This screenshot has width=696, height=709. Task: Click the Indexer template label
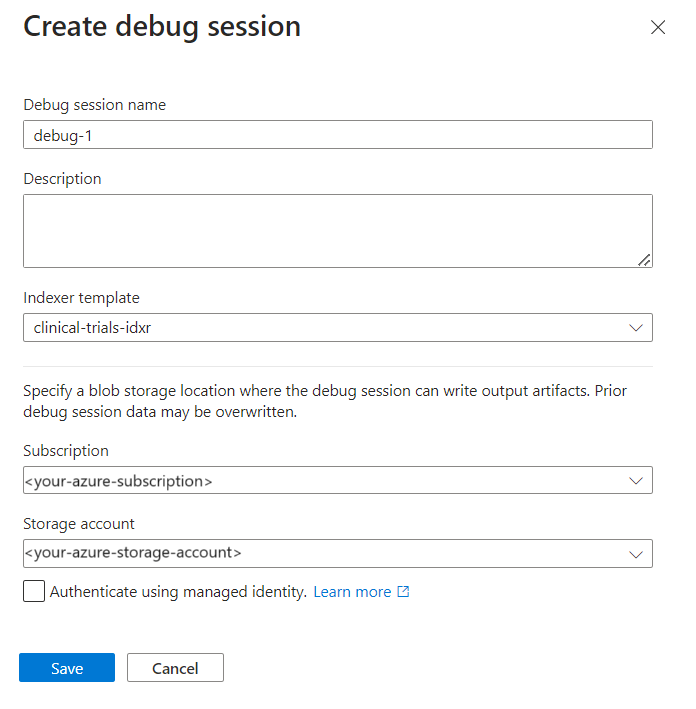click(81, 298)
